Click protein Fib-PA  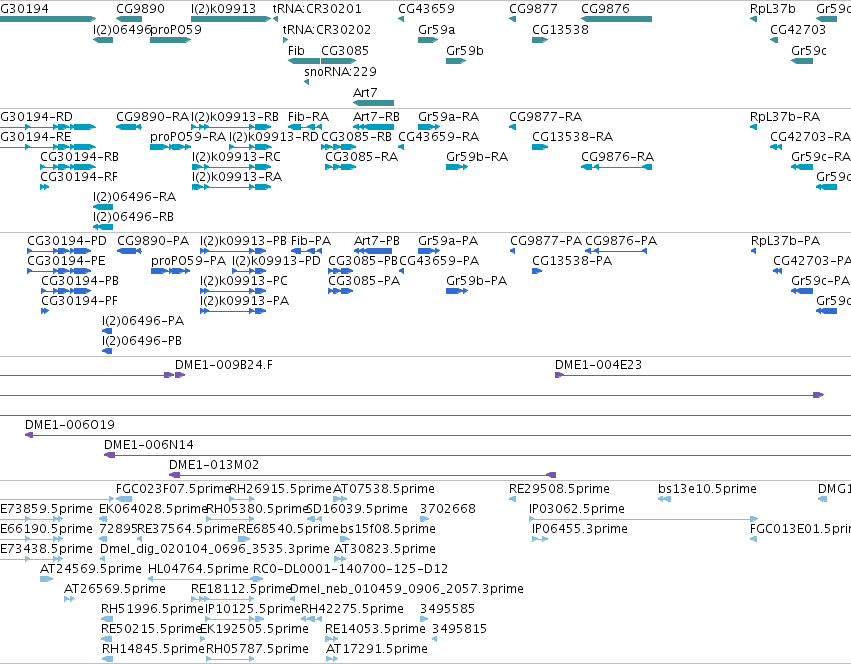[311, 241]
